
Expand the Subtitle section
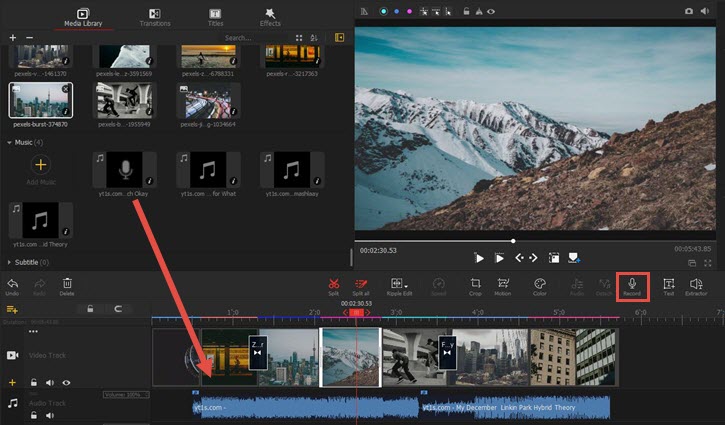pyautogui.click(x=10, y=262)
